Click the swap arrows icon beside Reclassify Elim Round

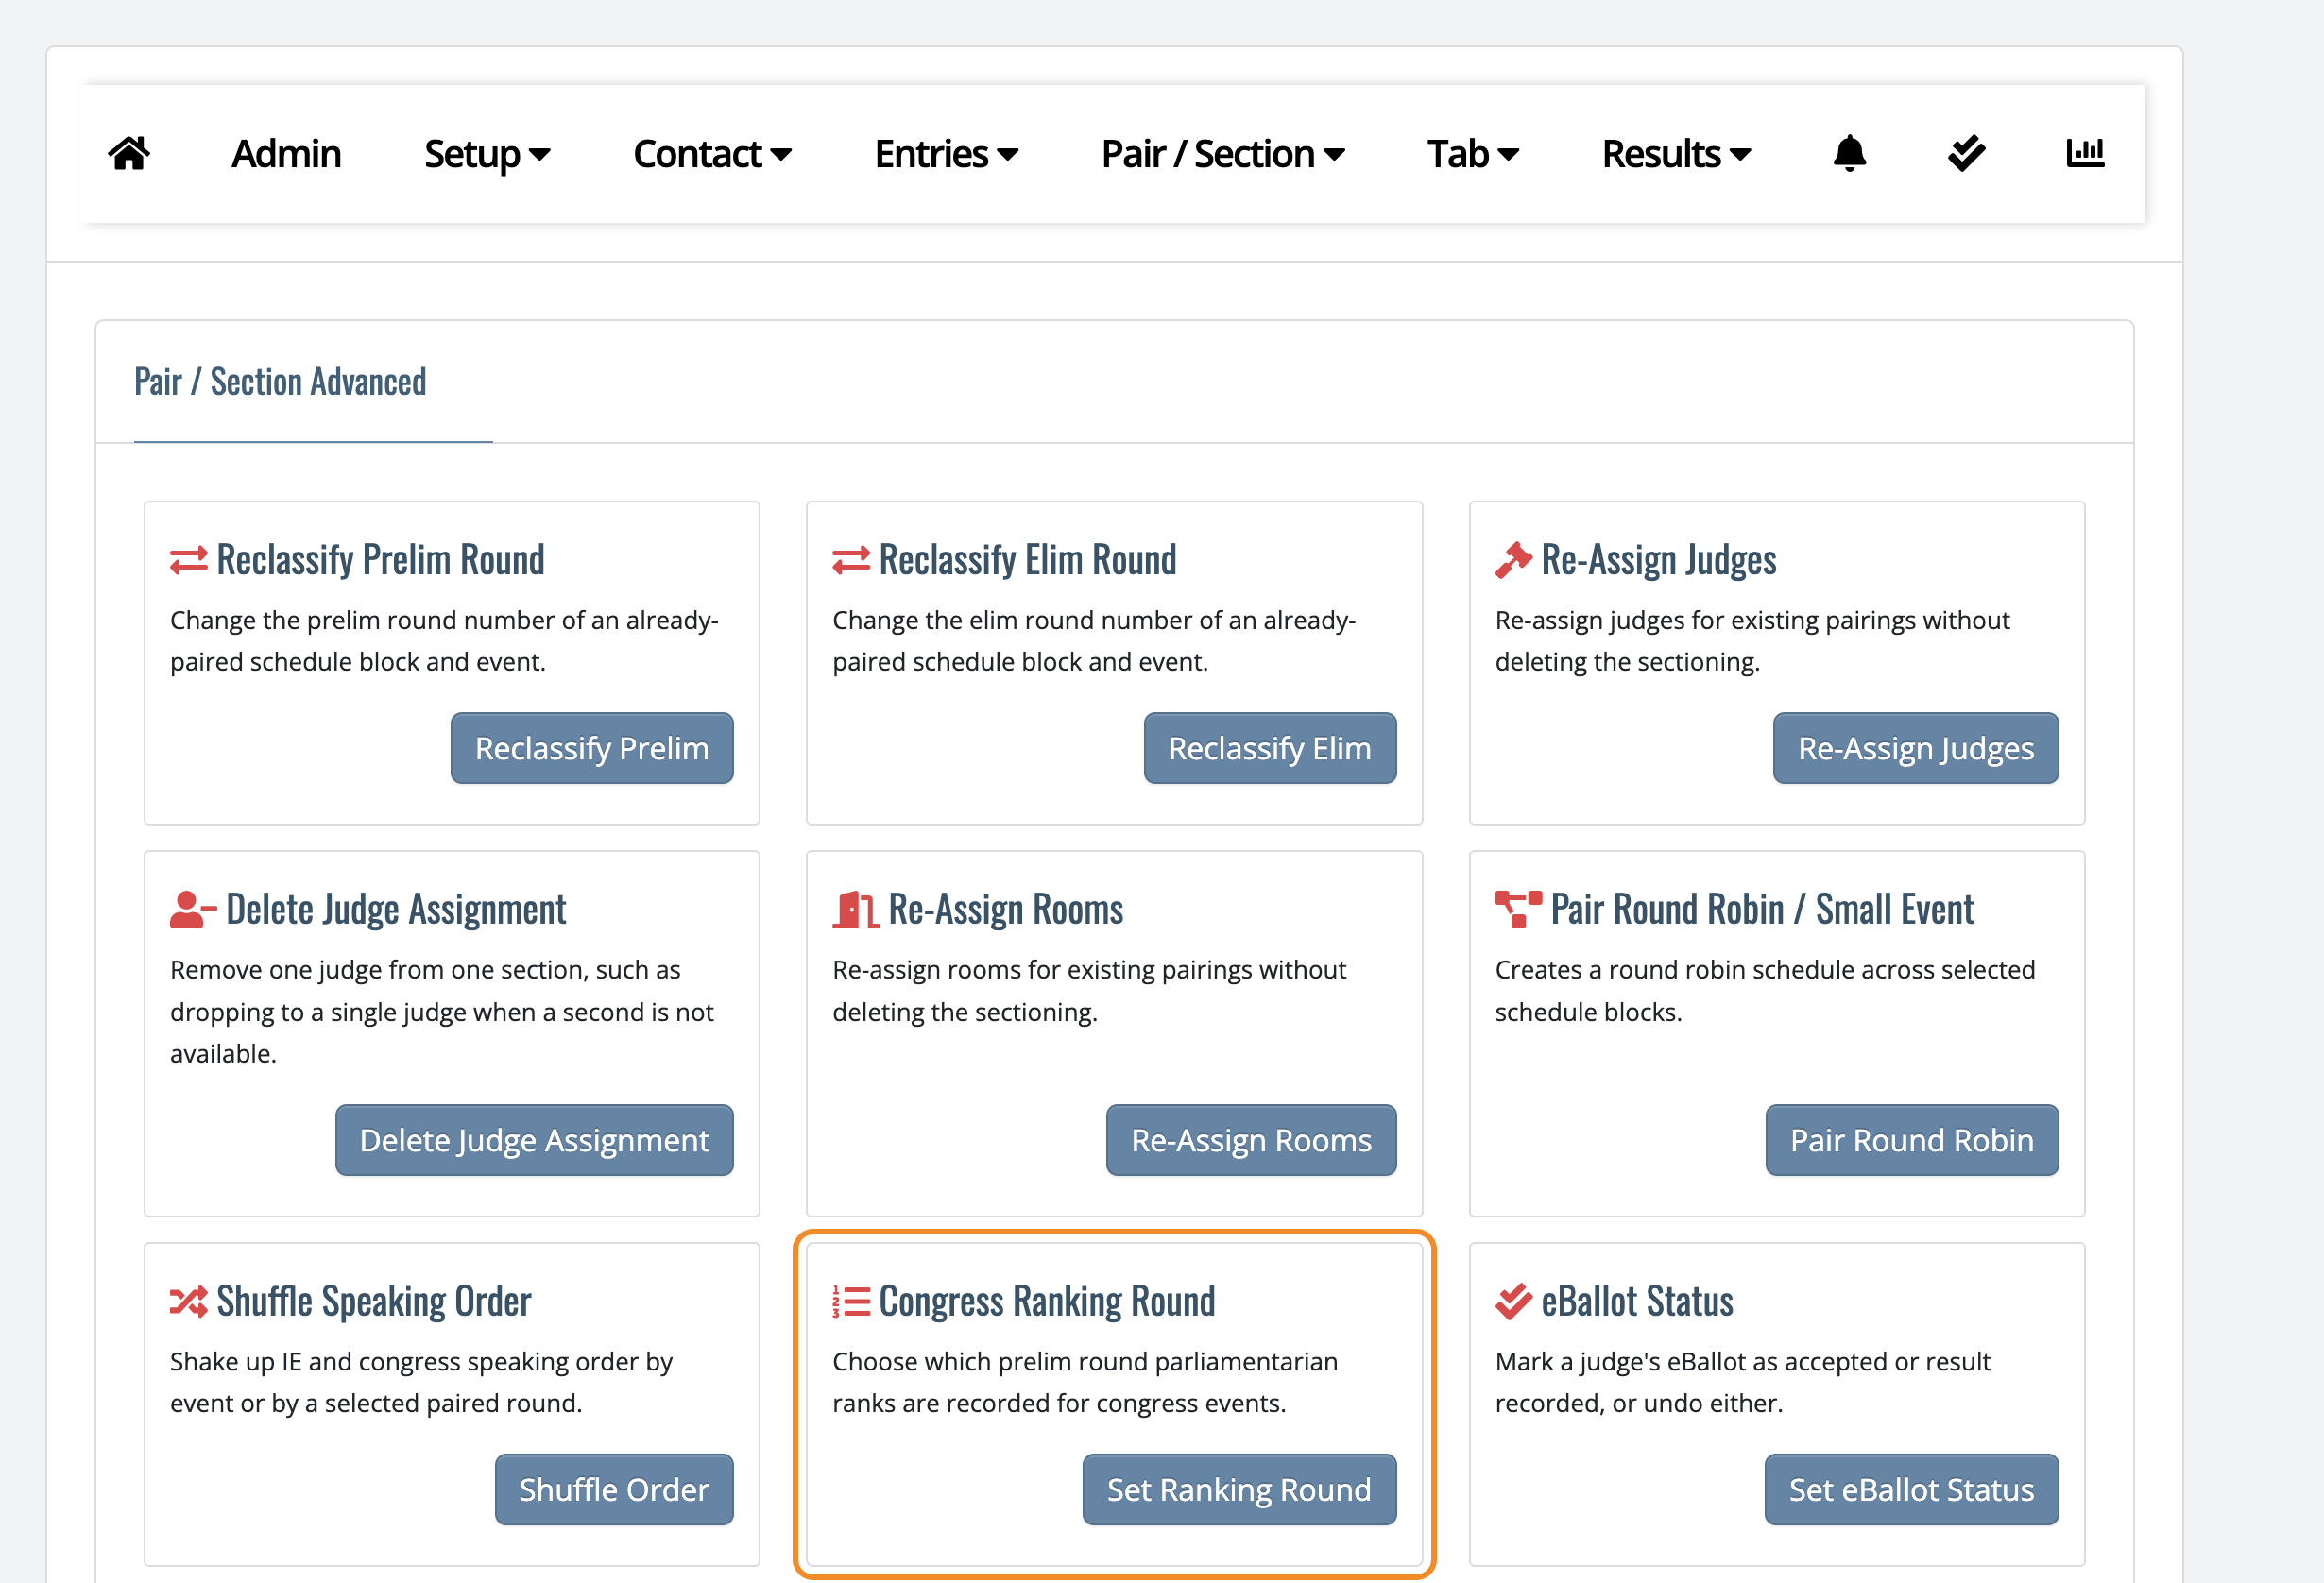point(851,560)
